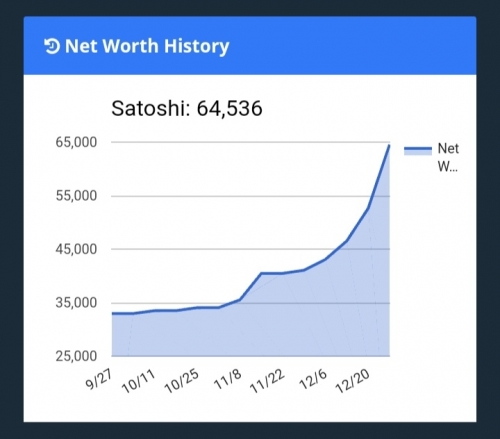
Task: Select the 12/6 date on x-axis
Action: tap(313, 379)
